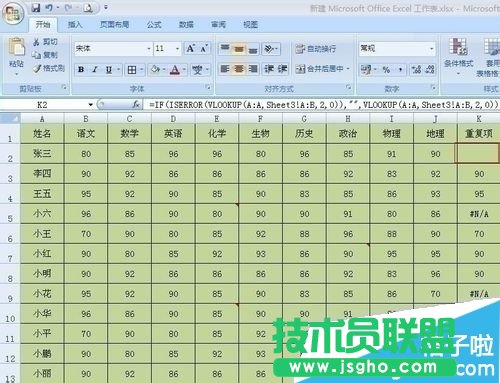Click the Insert Function fx button

point(136,105)
